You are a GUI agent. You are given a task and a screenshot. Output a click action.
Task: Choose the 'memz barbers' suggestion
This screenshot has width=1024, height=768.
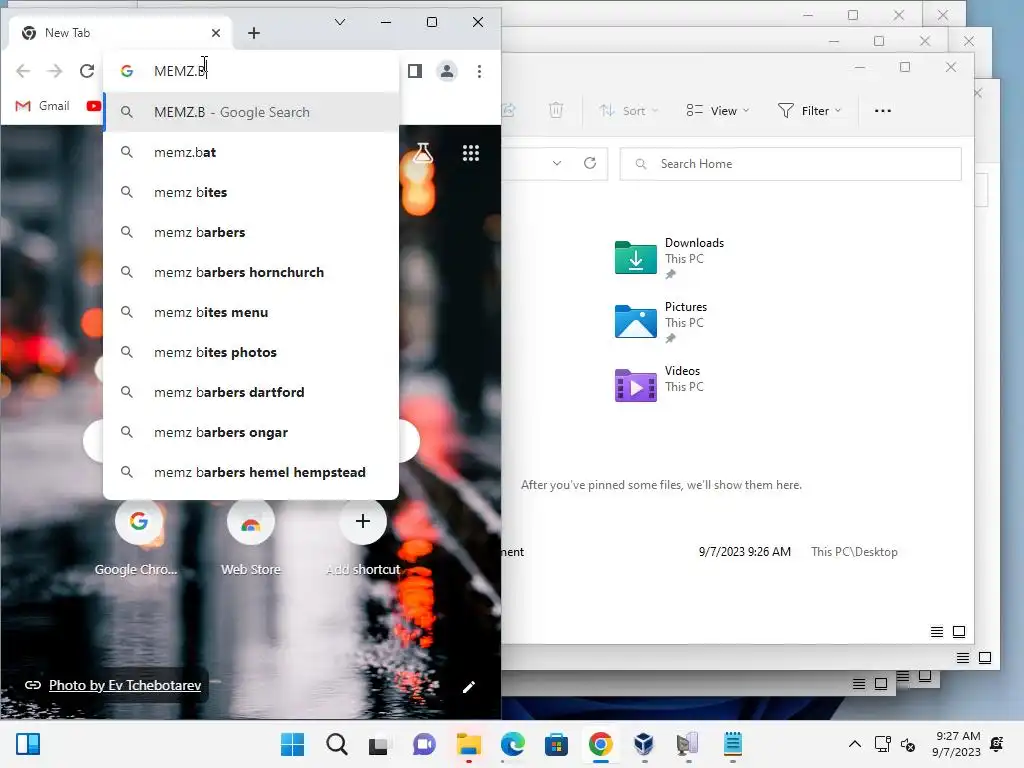click(251, 232)
